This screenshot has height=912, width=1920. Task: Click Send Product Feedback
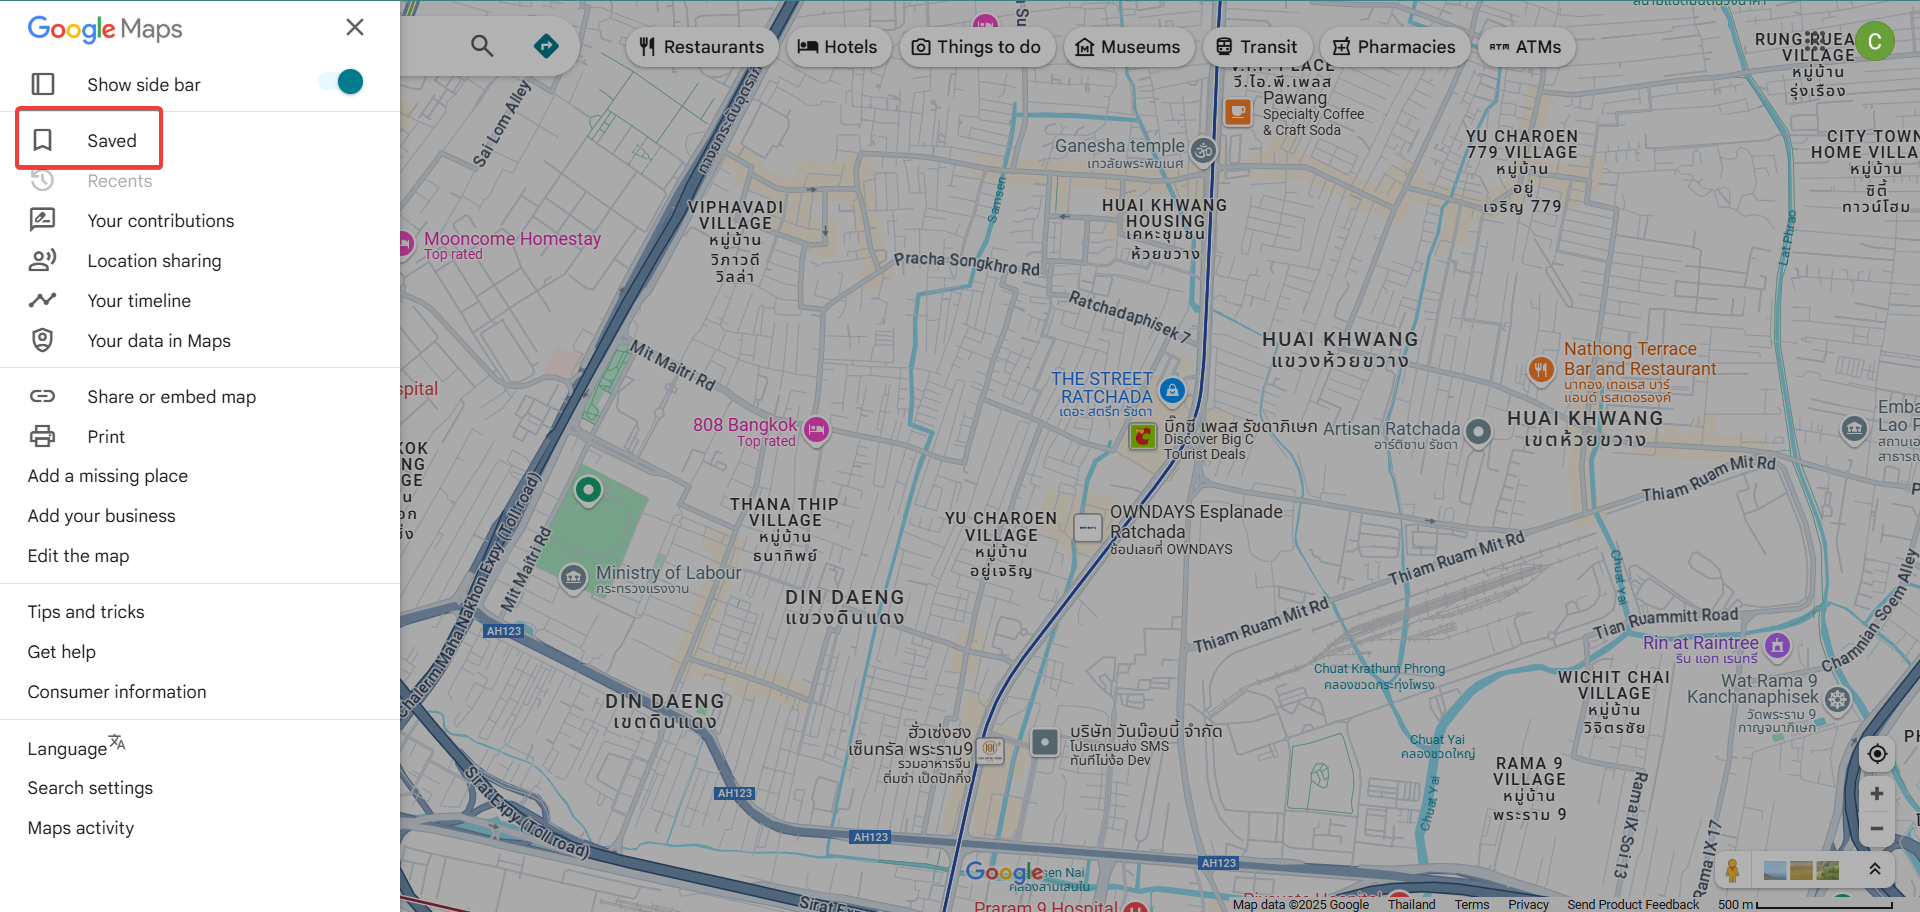(1633, 904)
